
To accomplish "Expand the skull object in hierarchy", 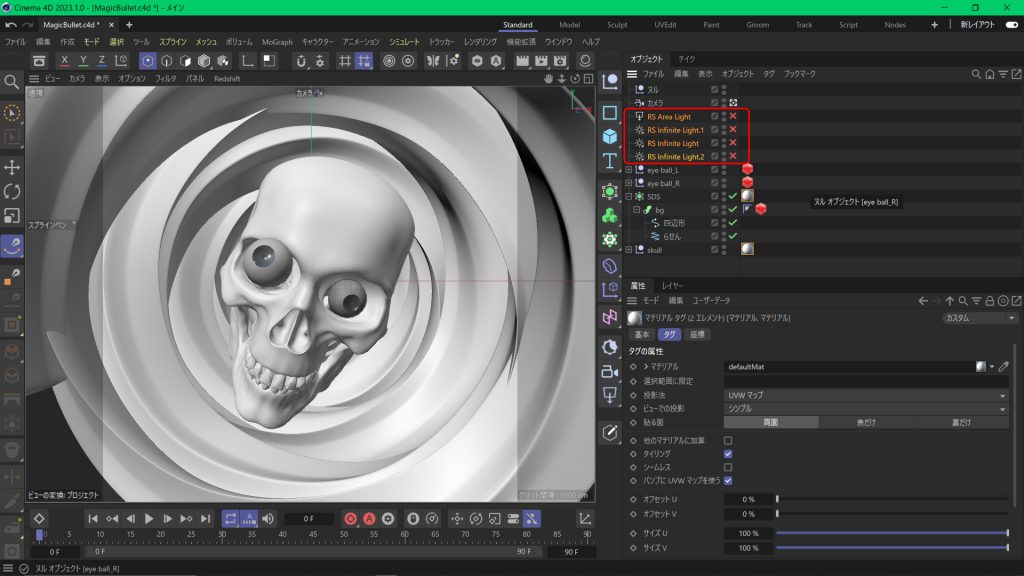I will tap(629, 249).
